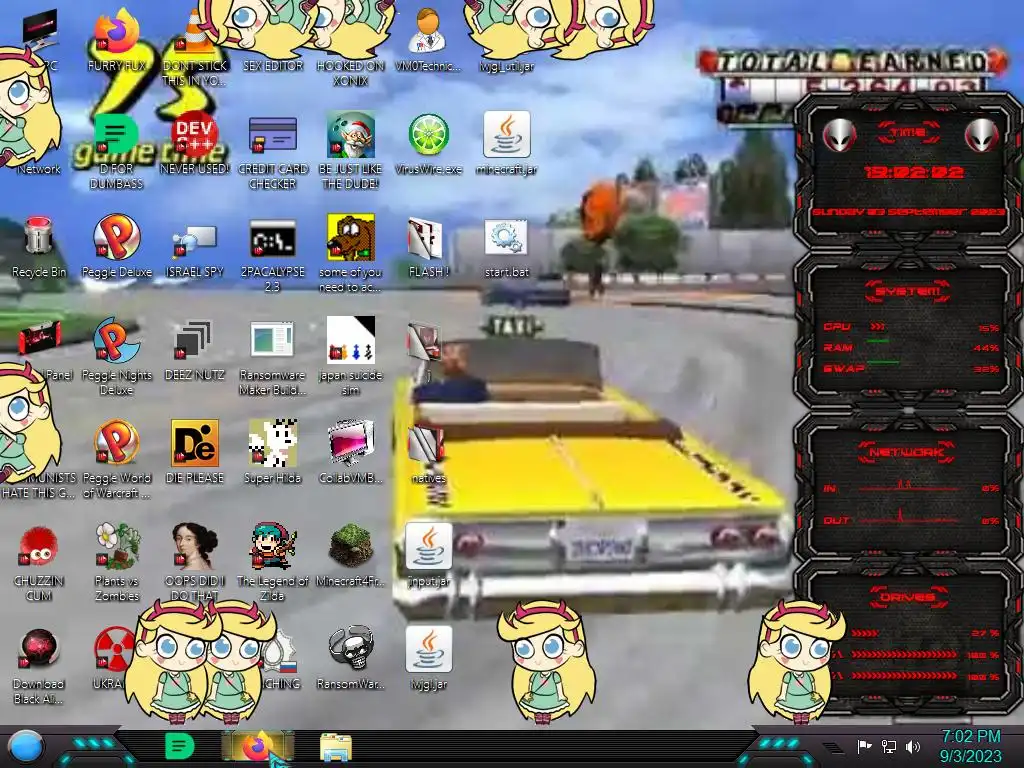Open RansomWar skull icon
Viewport: 1024px width, 768px height.
coord(351,657)
